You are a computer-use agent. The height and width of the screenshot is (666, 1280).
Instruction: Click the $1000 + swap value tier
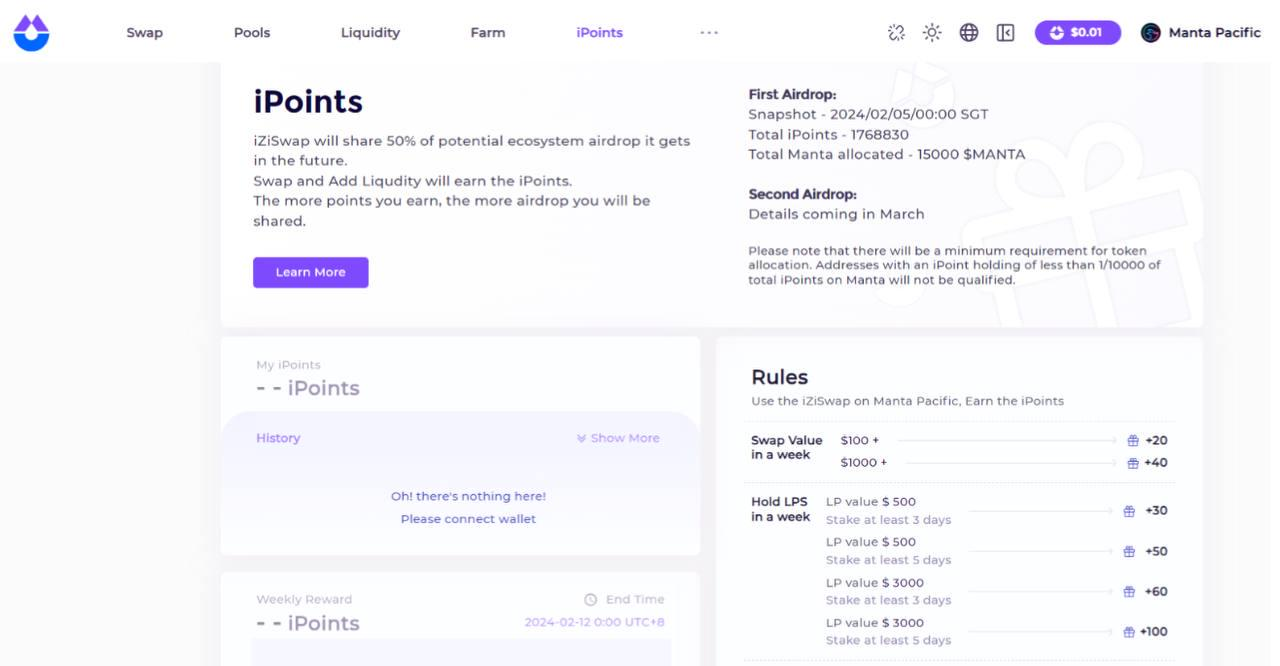tap(864, 462)
